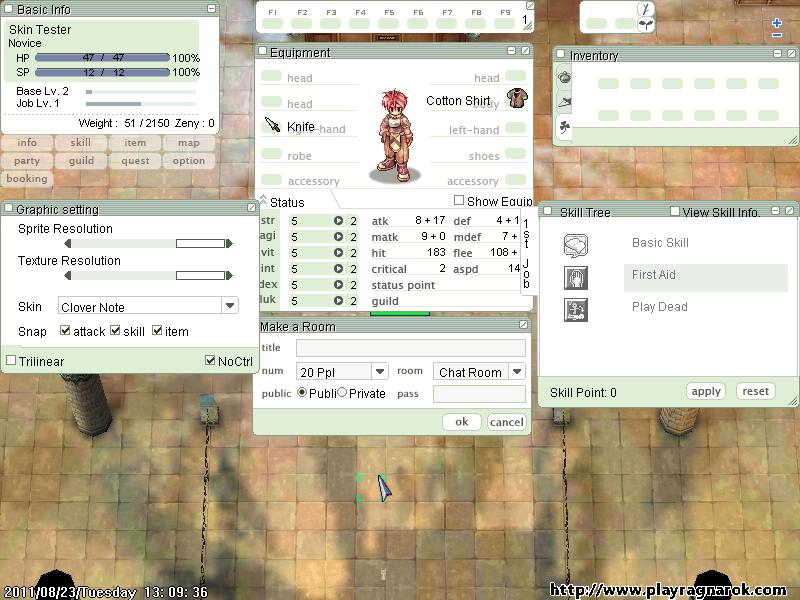The height and width of the screenshot is (600, 800).
Task: Click the room pass input field
Action: pyautogui.click(x=479, y=393)
